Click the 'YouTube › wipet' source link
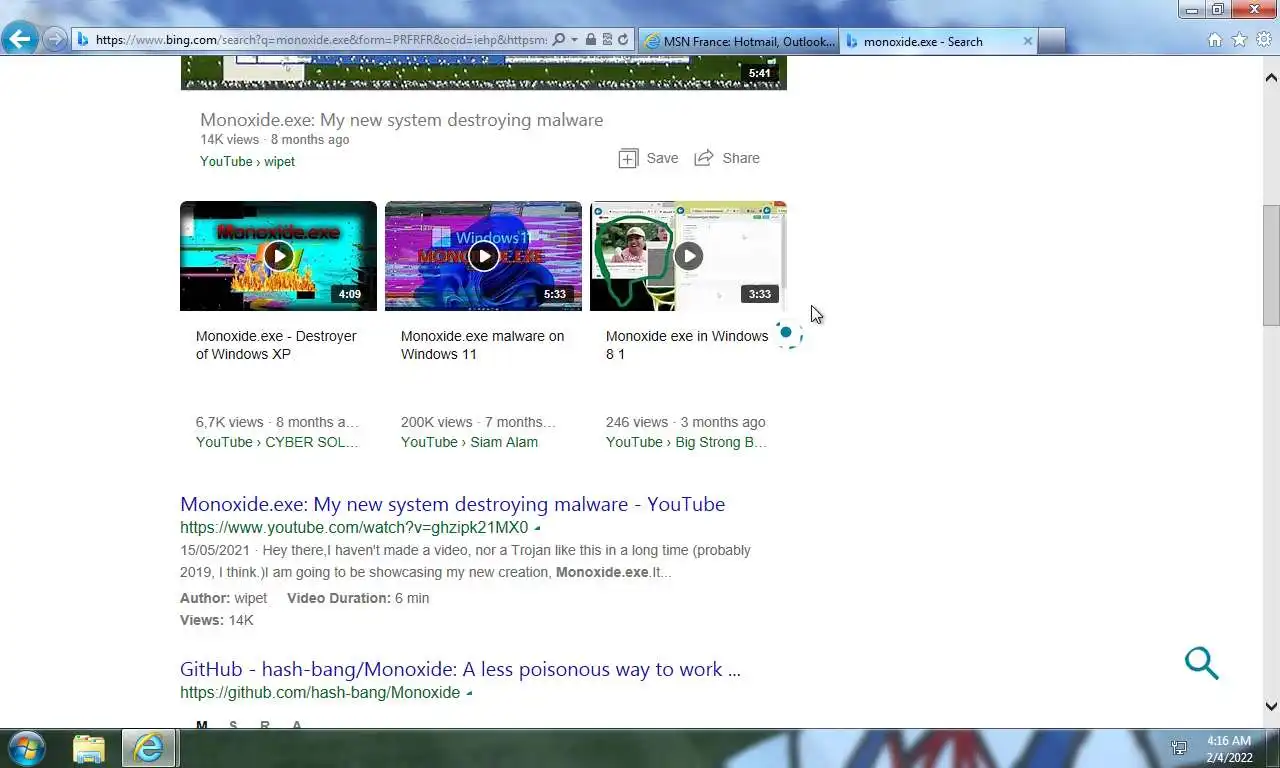 pyautogui.click(x=247, y=161)
